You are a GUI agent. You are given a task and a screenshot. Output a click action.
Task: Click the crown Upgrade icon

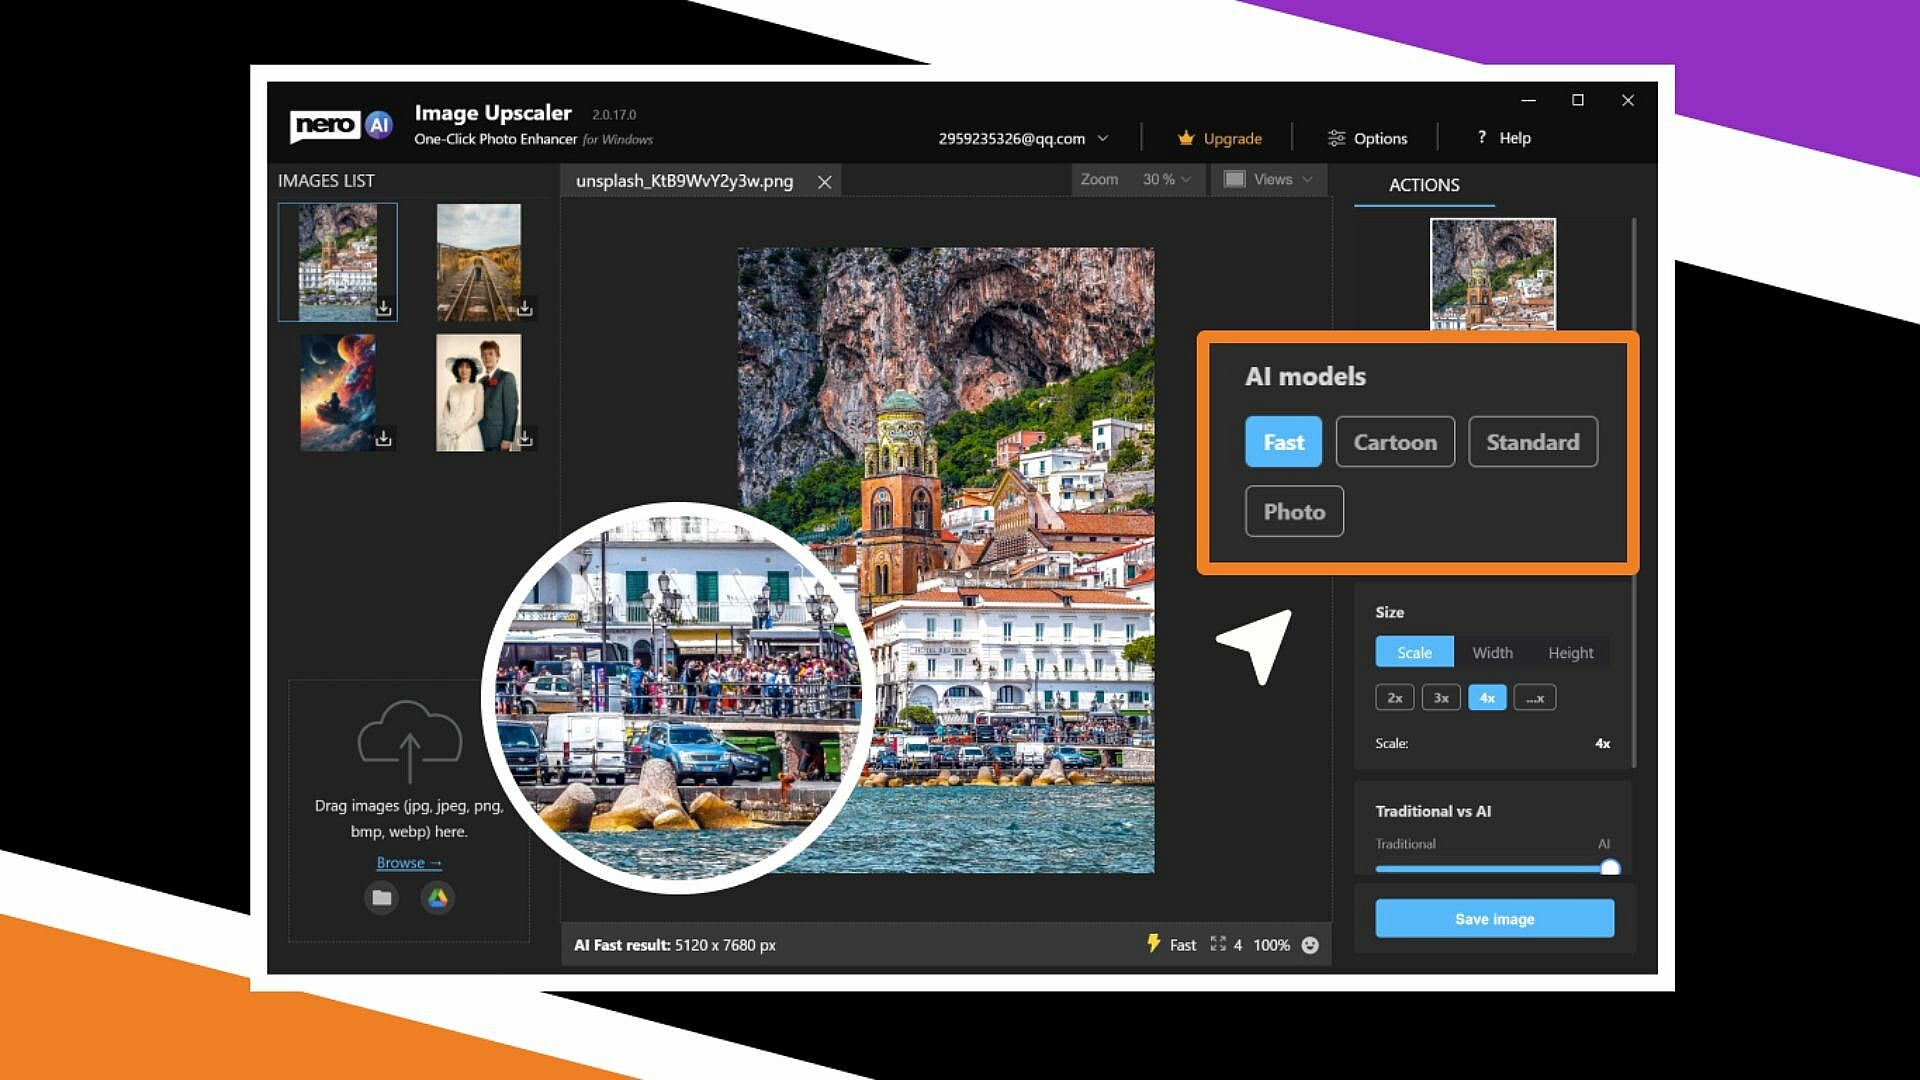coord(1186,138)
